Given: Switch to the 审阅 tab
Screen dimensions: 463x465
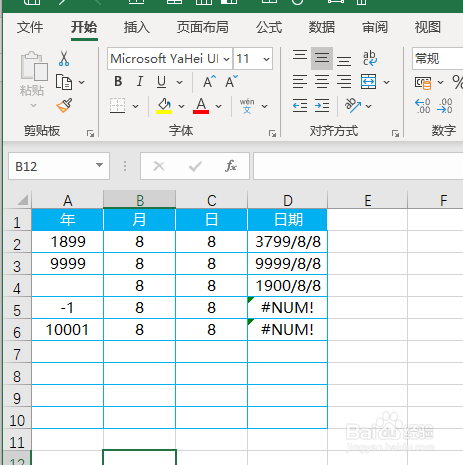Looking at the screenshot, I should point(375,27).
